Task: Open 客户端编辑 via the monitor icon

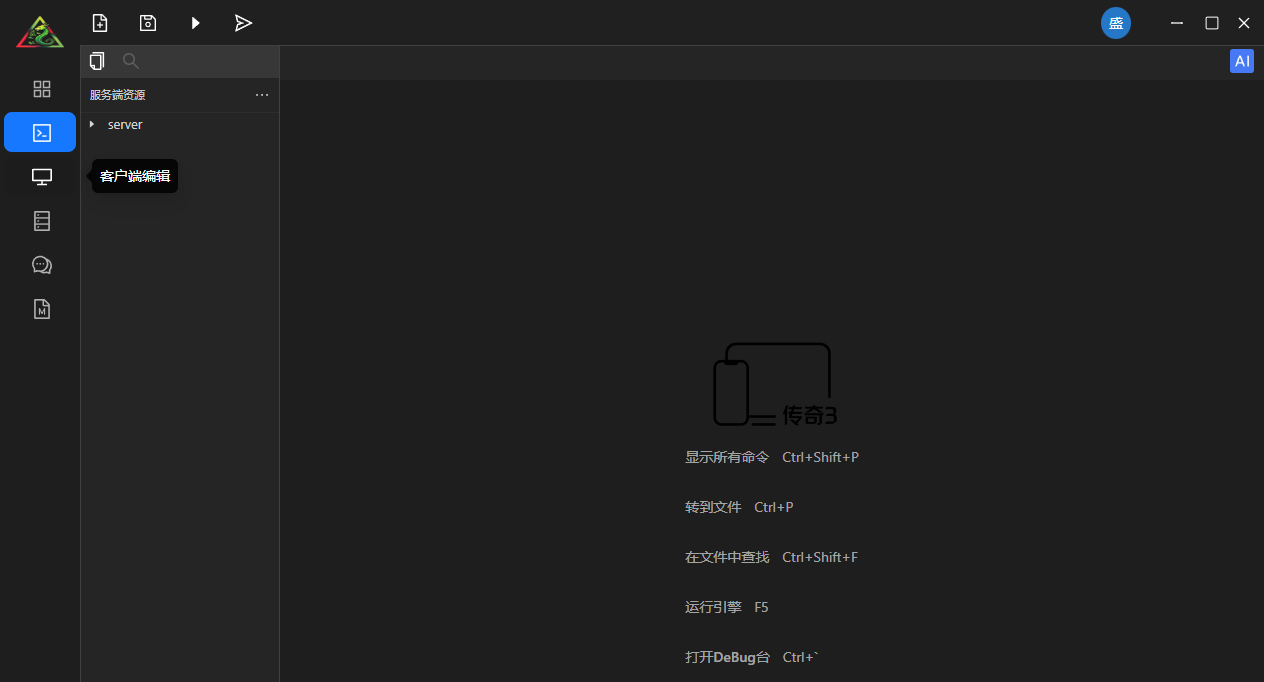Action: 40,176
